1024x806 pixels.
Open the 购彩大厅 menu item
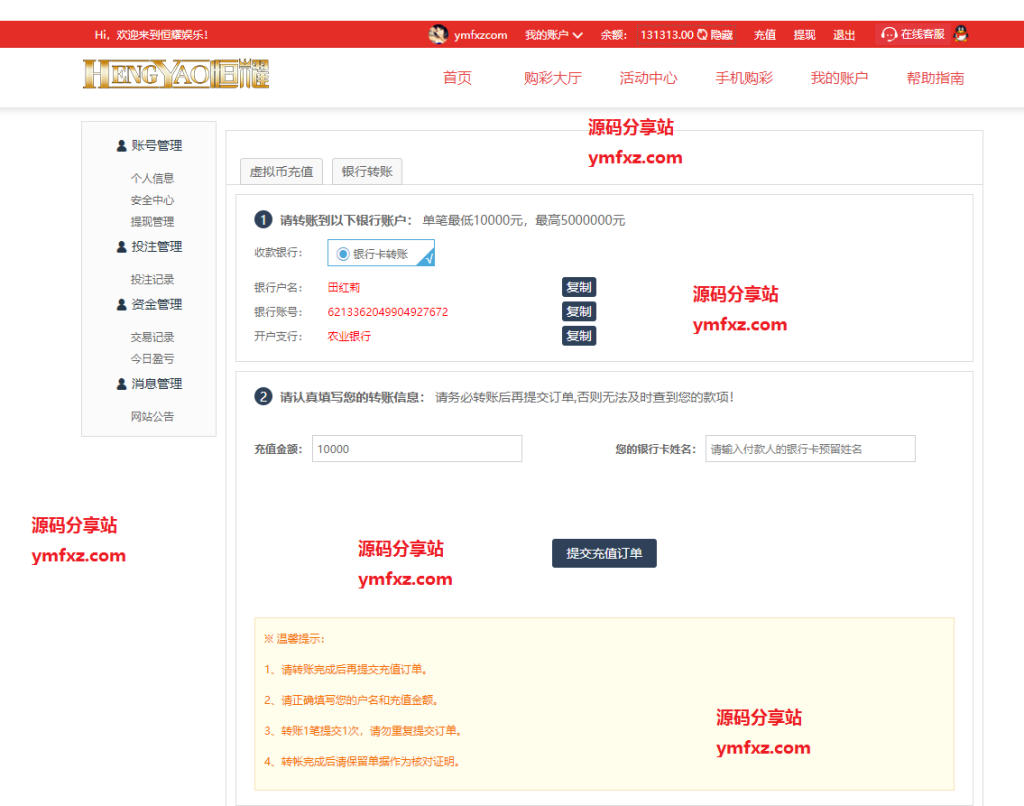coord(553,77)
